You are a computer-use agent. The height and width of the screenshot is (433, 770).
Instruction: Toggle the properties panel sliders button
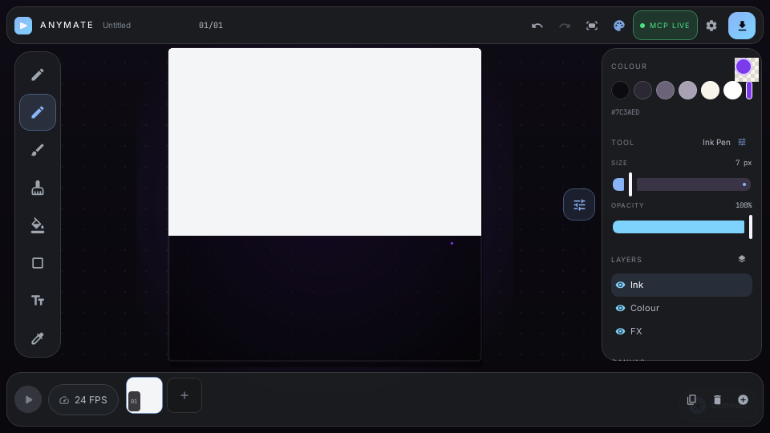pos(579,204)
